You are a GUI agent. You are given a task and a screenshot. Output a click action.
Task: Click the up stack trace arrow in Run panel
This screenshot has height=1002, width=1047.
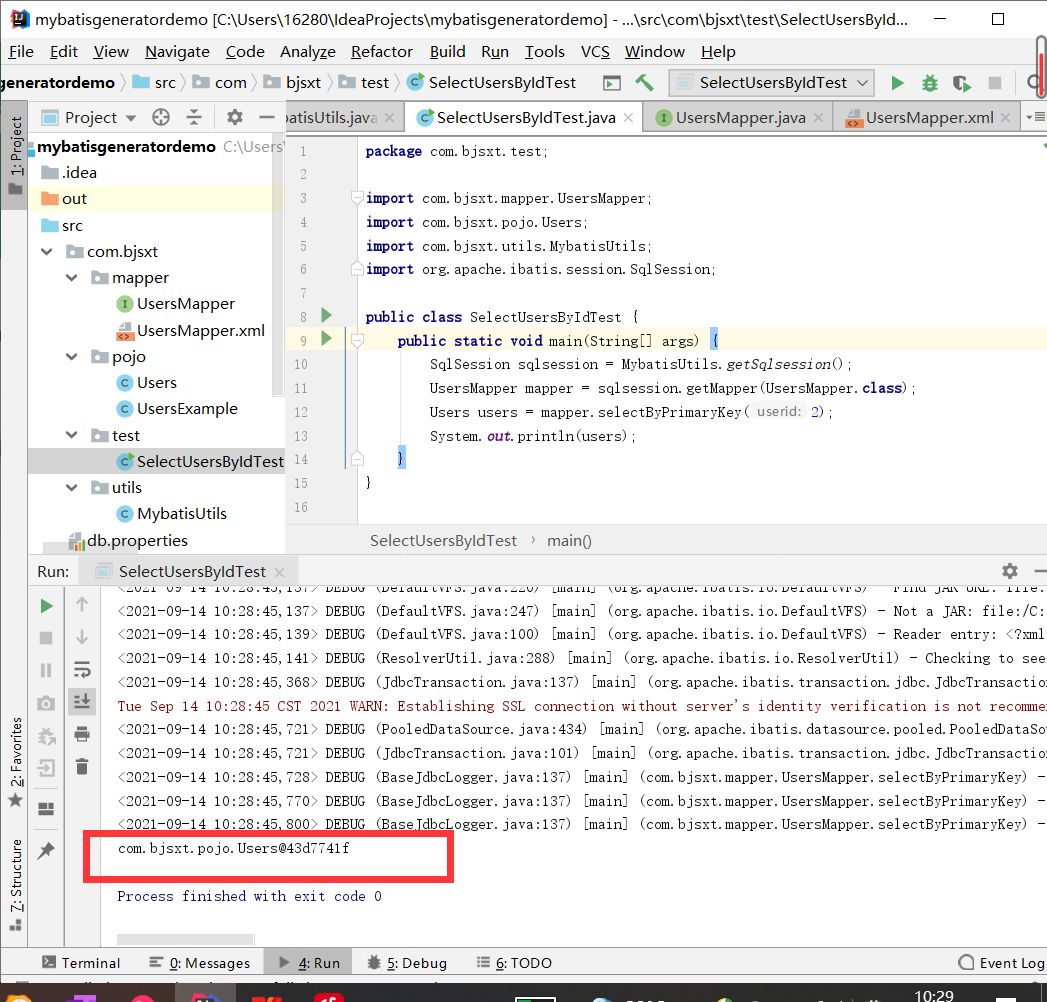click(x=81, y=605)
